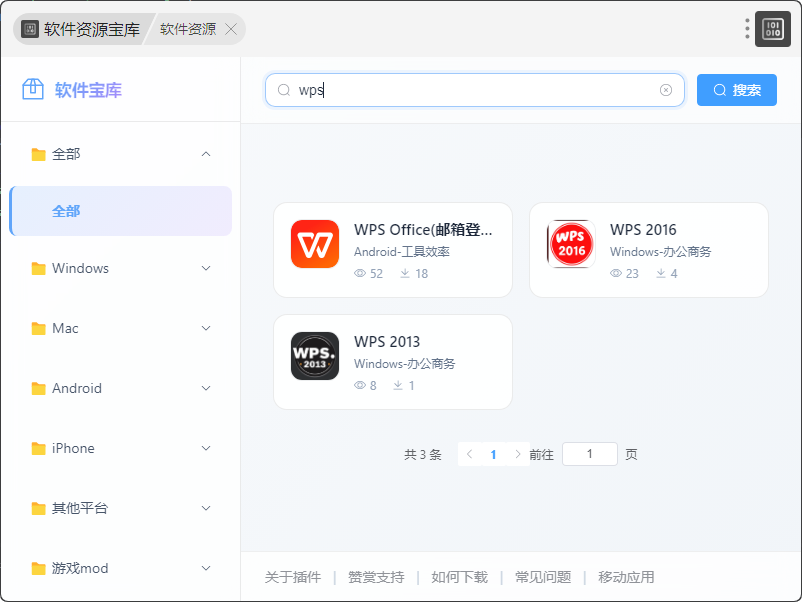This screenshot has height=602, width=802.
Task: Focus the wps search input field
Action: point(475,90)
